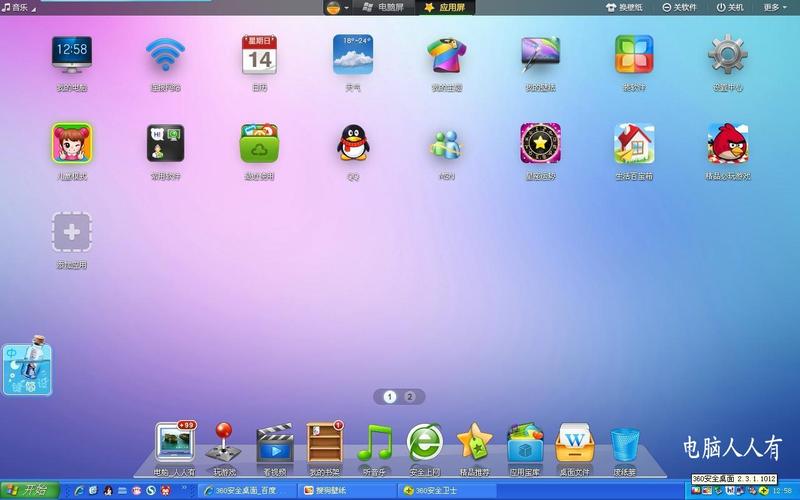Click the 添加应用 plus placeholder
The height and width of the screenshot is (500, 800).
(72, 232)
